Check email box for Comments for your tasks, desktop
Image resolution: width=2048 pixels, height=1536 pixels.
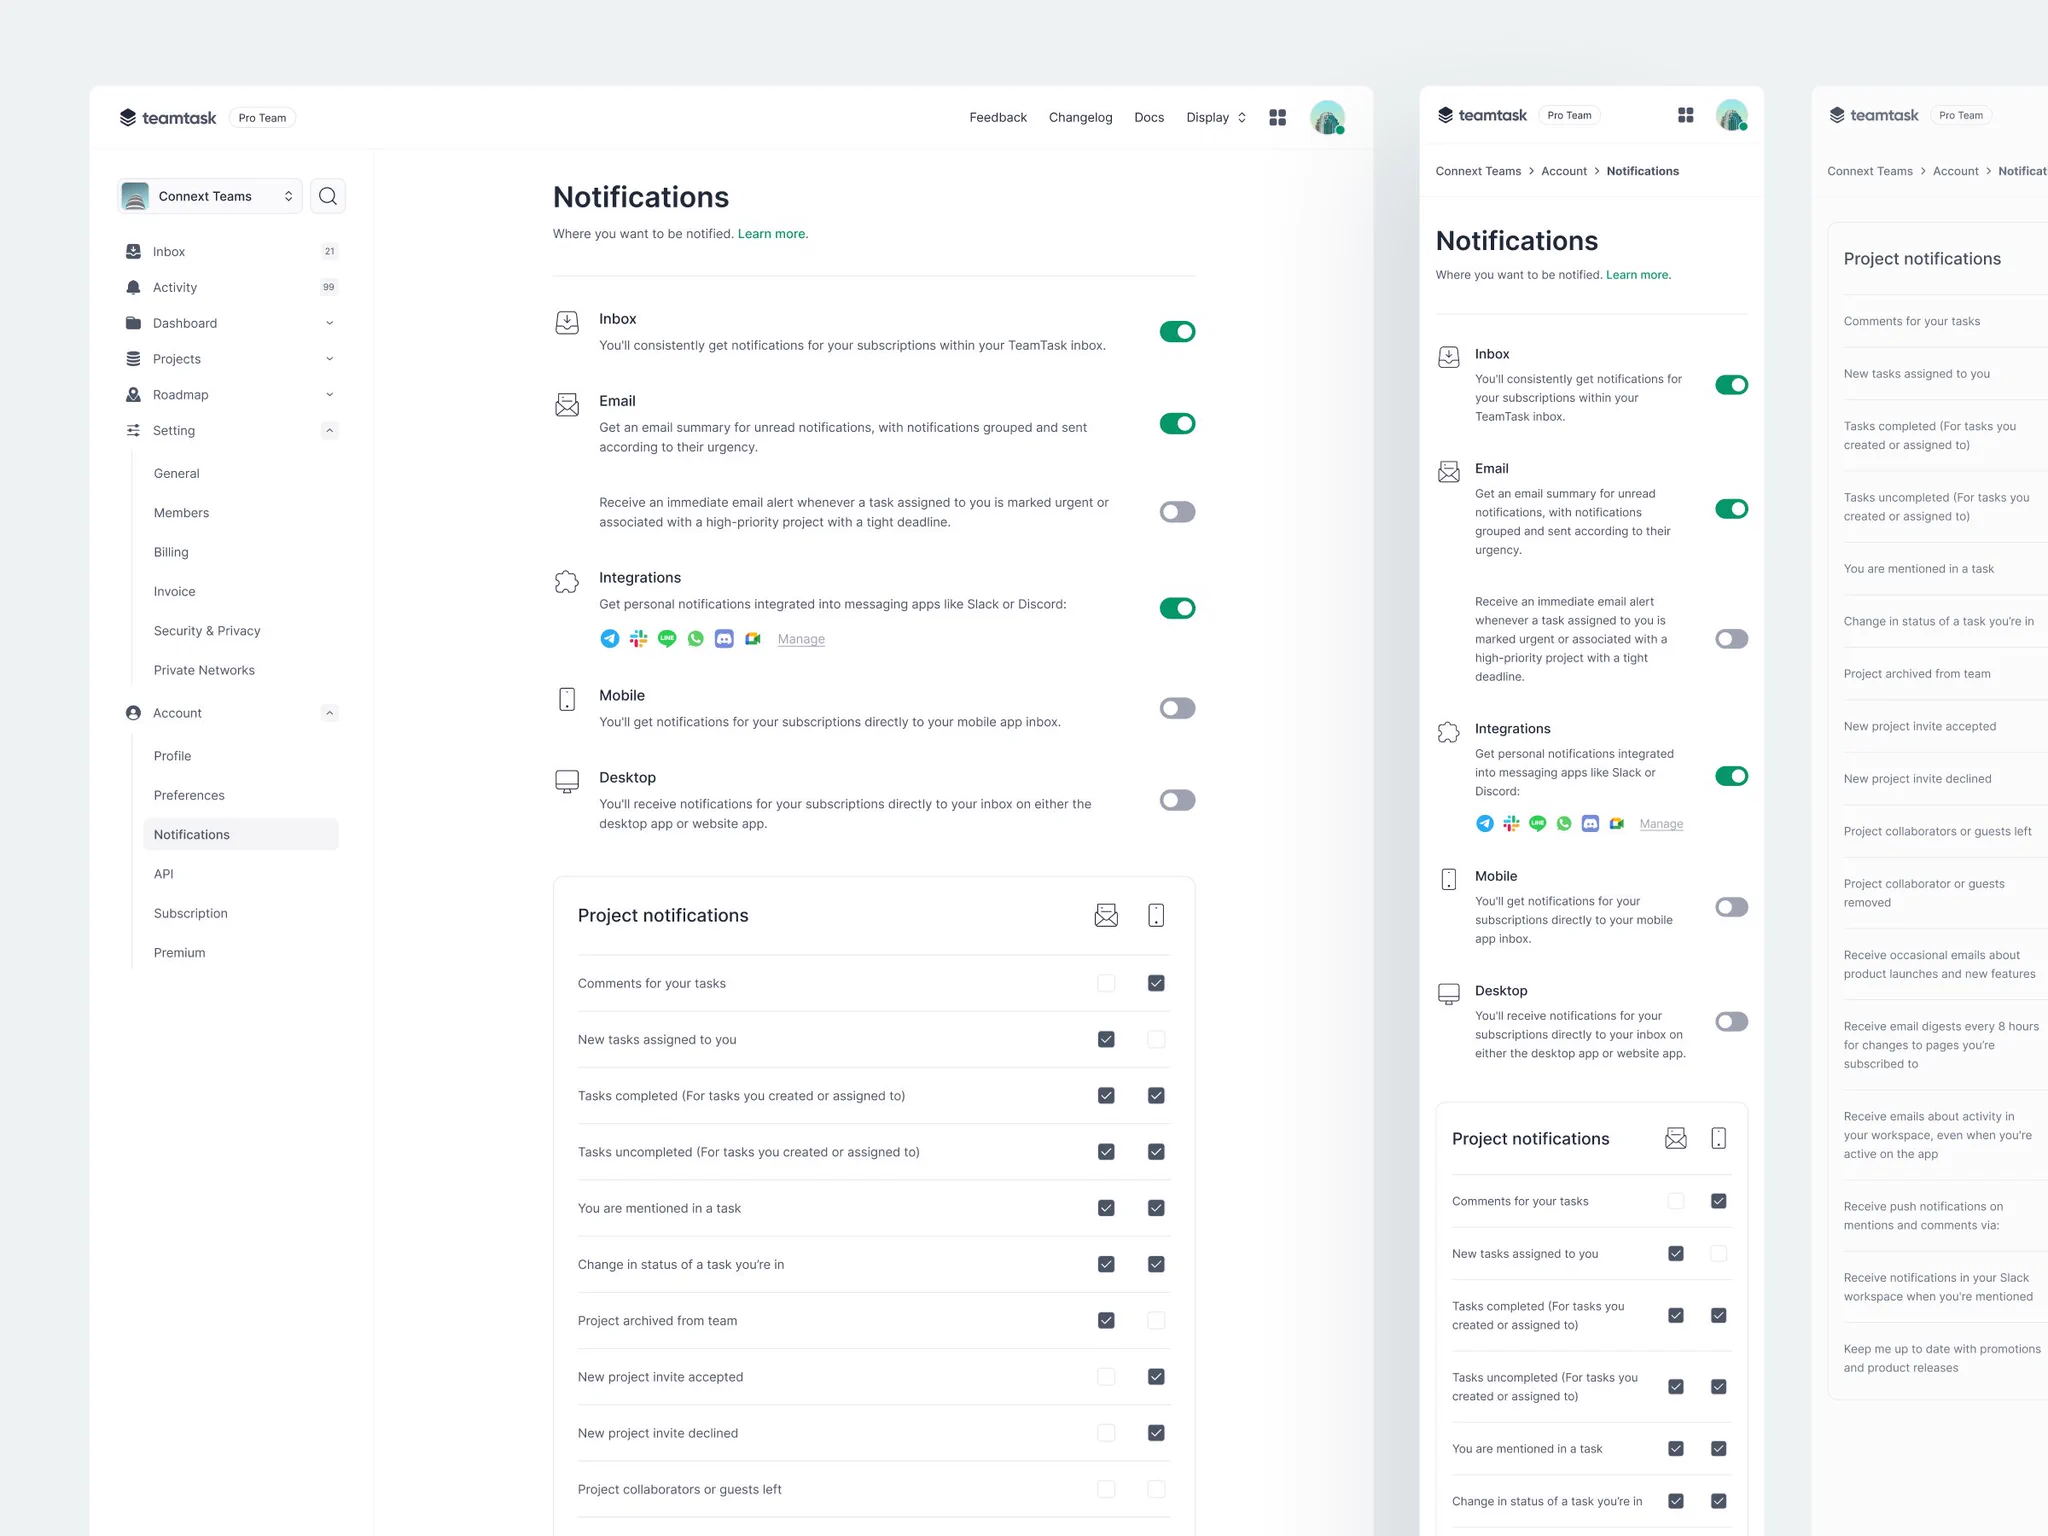point(1106,983)
